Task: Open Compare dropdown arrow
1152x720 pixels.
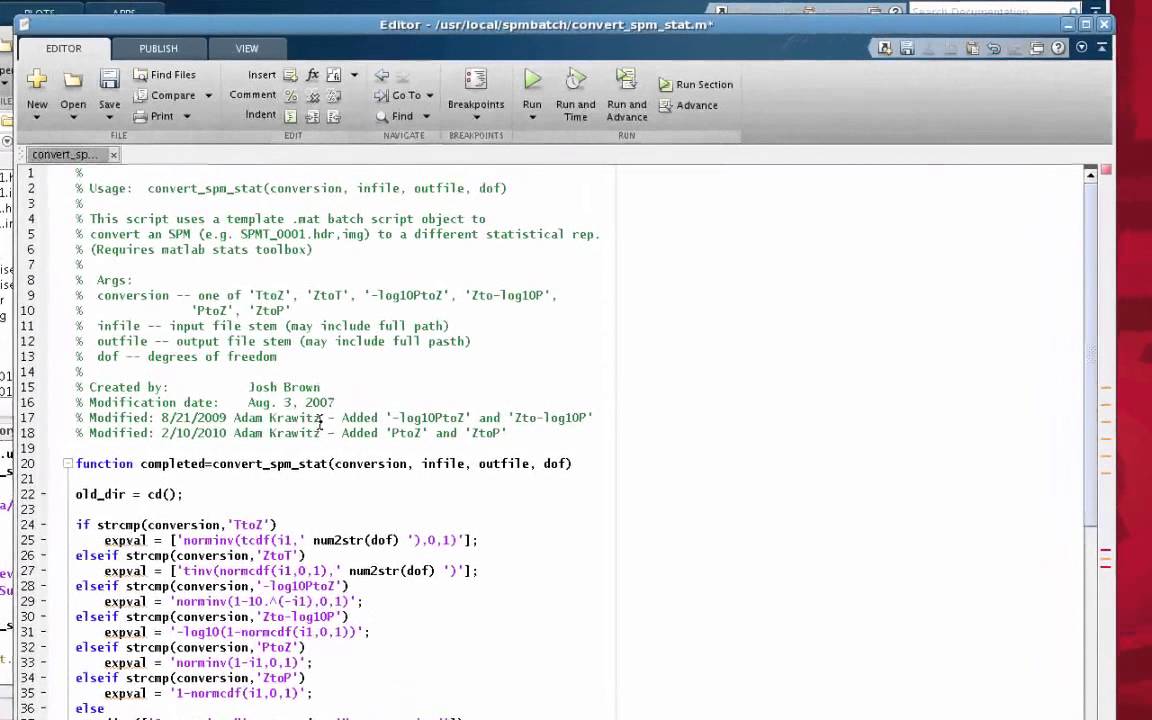Action: pyautogui.click(x=209, y=96)
